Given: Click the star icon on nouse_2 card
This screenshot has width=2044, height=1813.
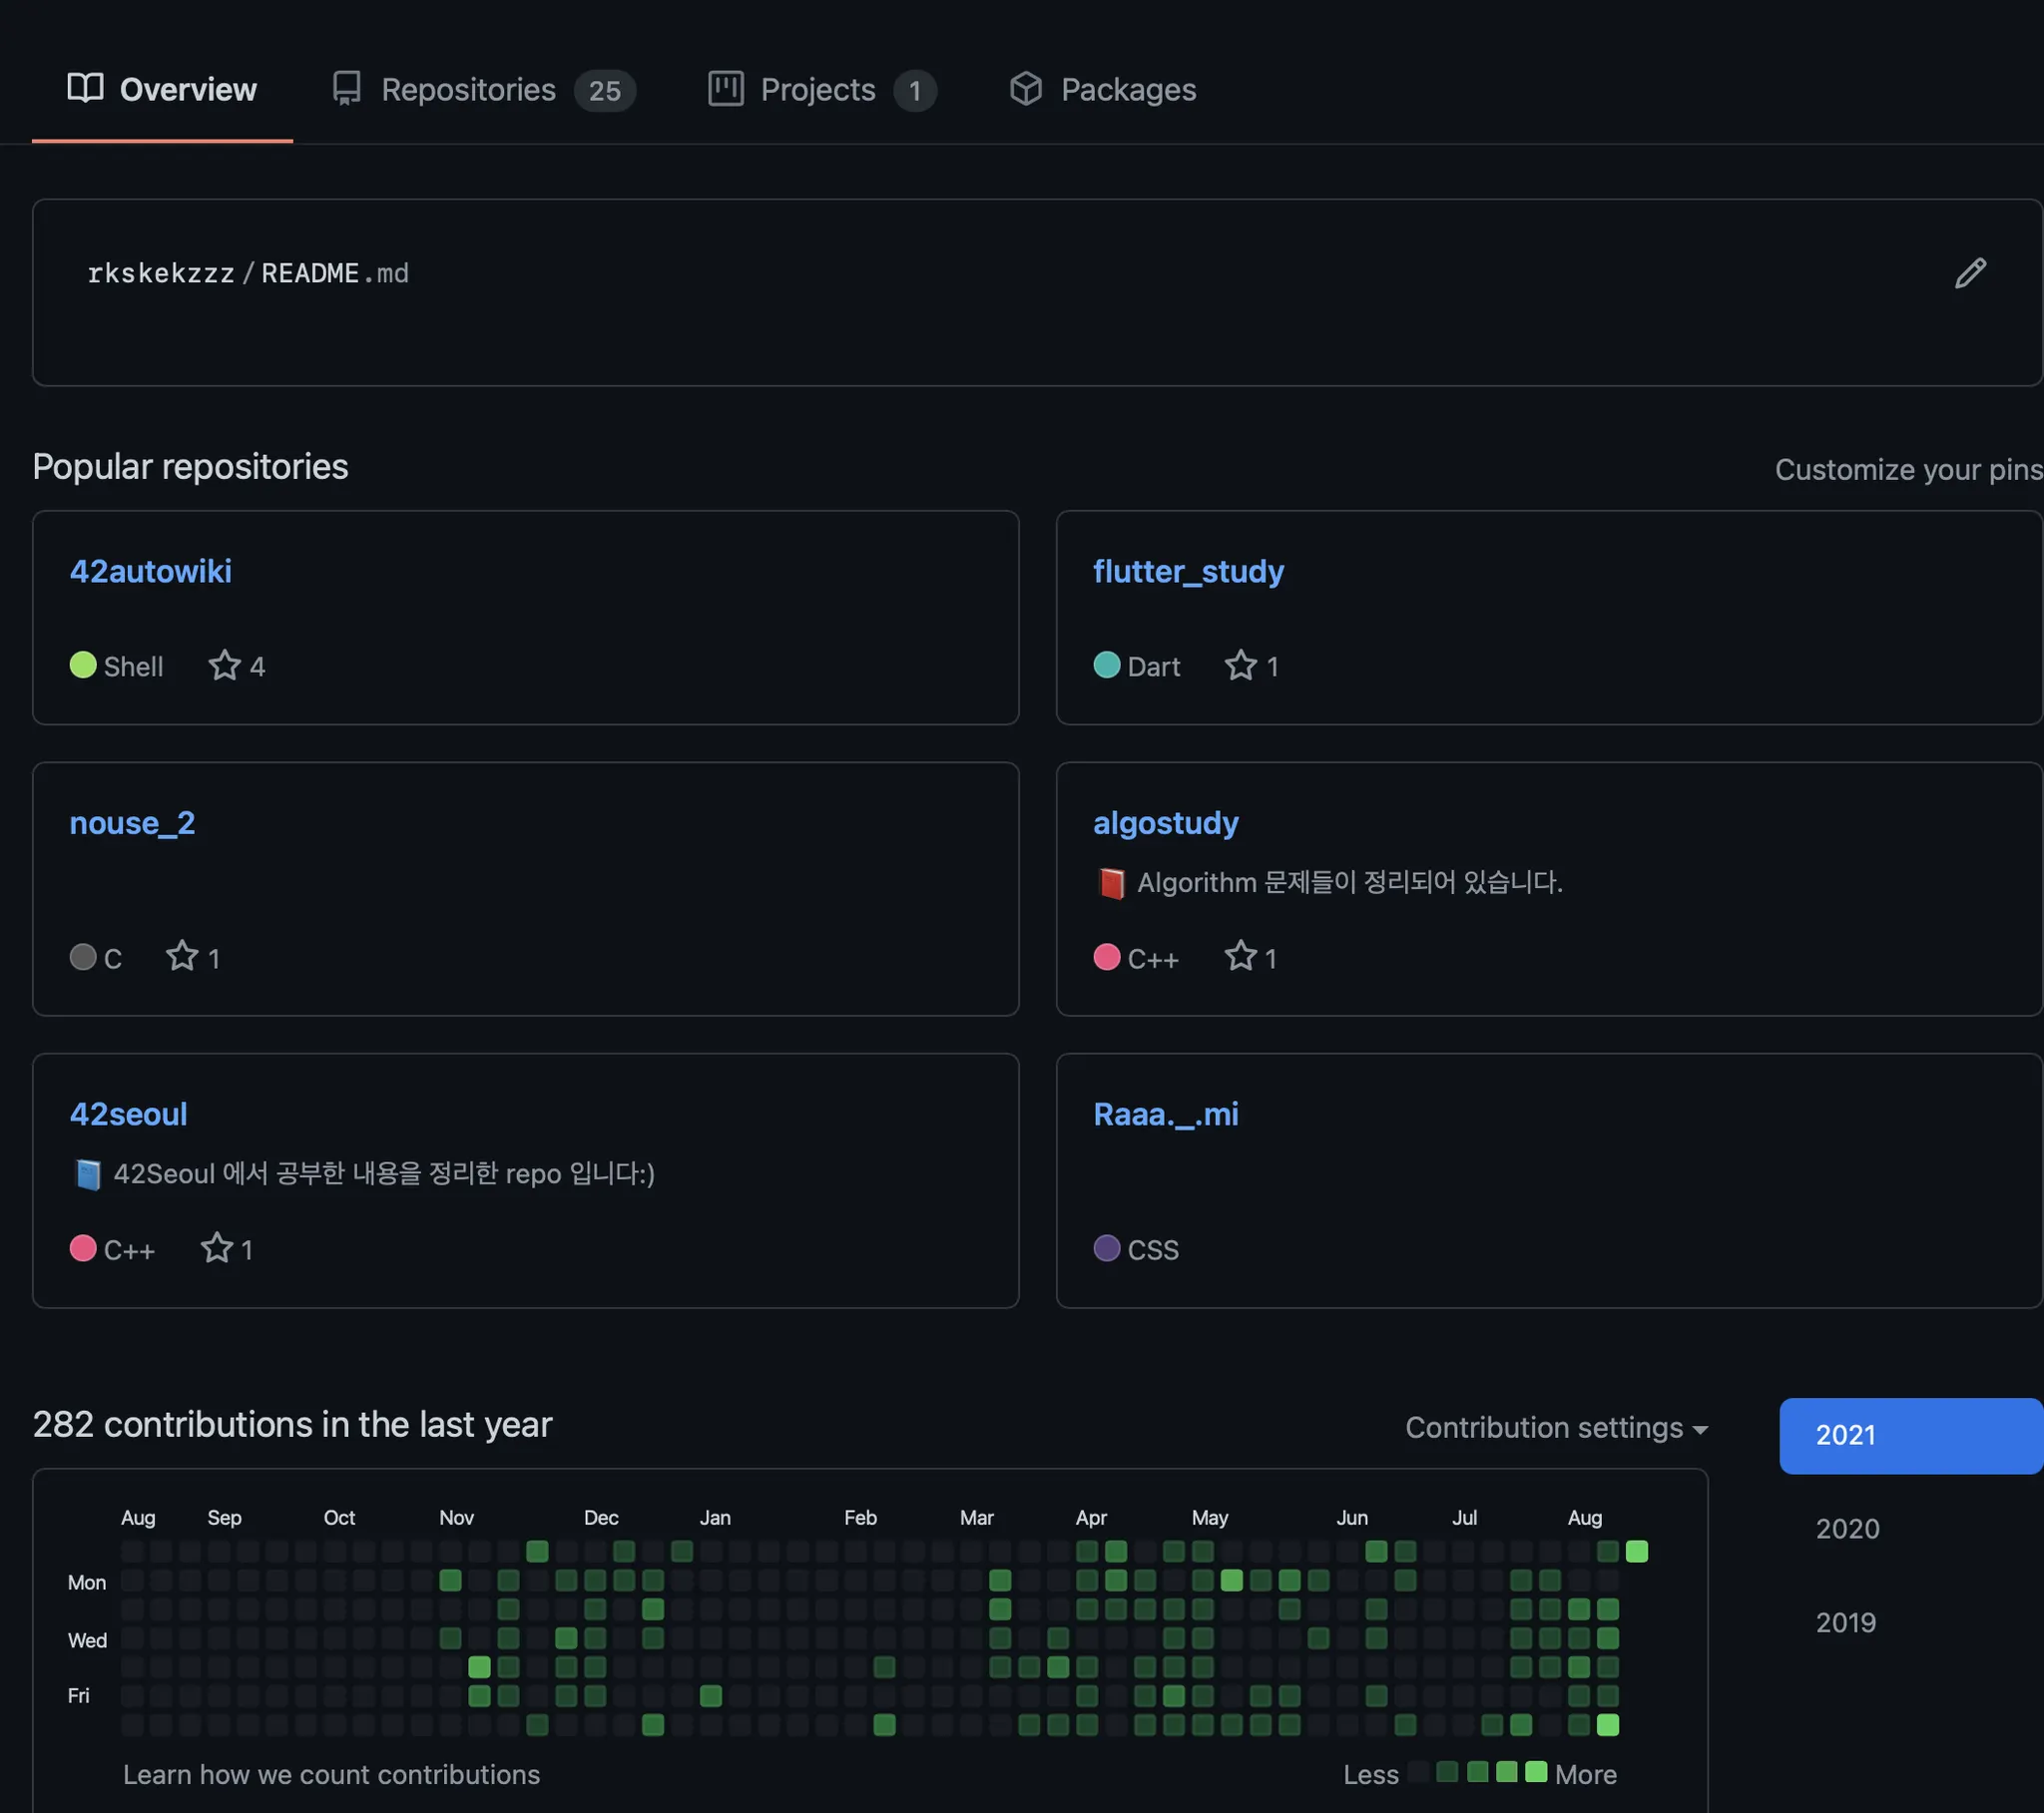Looking at the screenshot, I should (182, 956).
